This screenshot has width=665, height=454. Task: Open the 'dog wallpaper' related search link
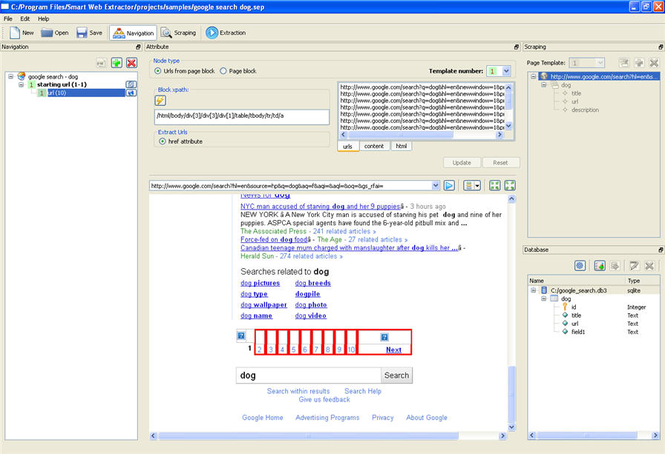tap(264, 305)
